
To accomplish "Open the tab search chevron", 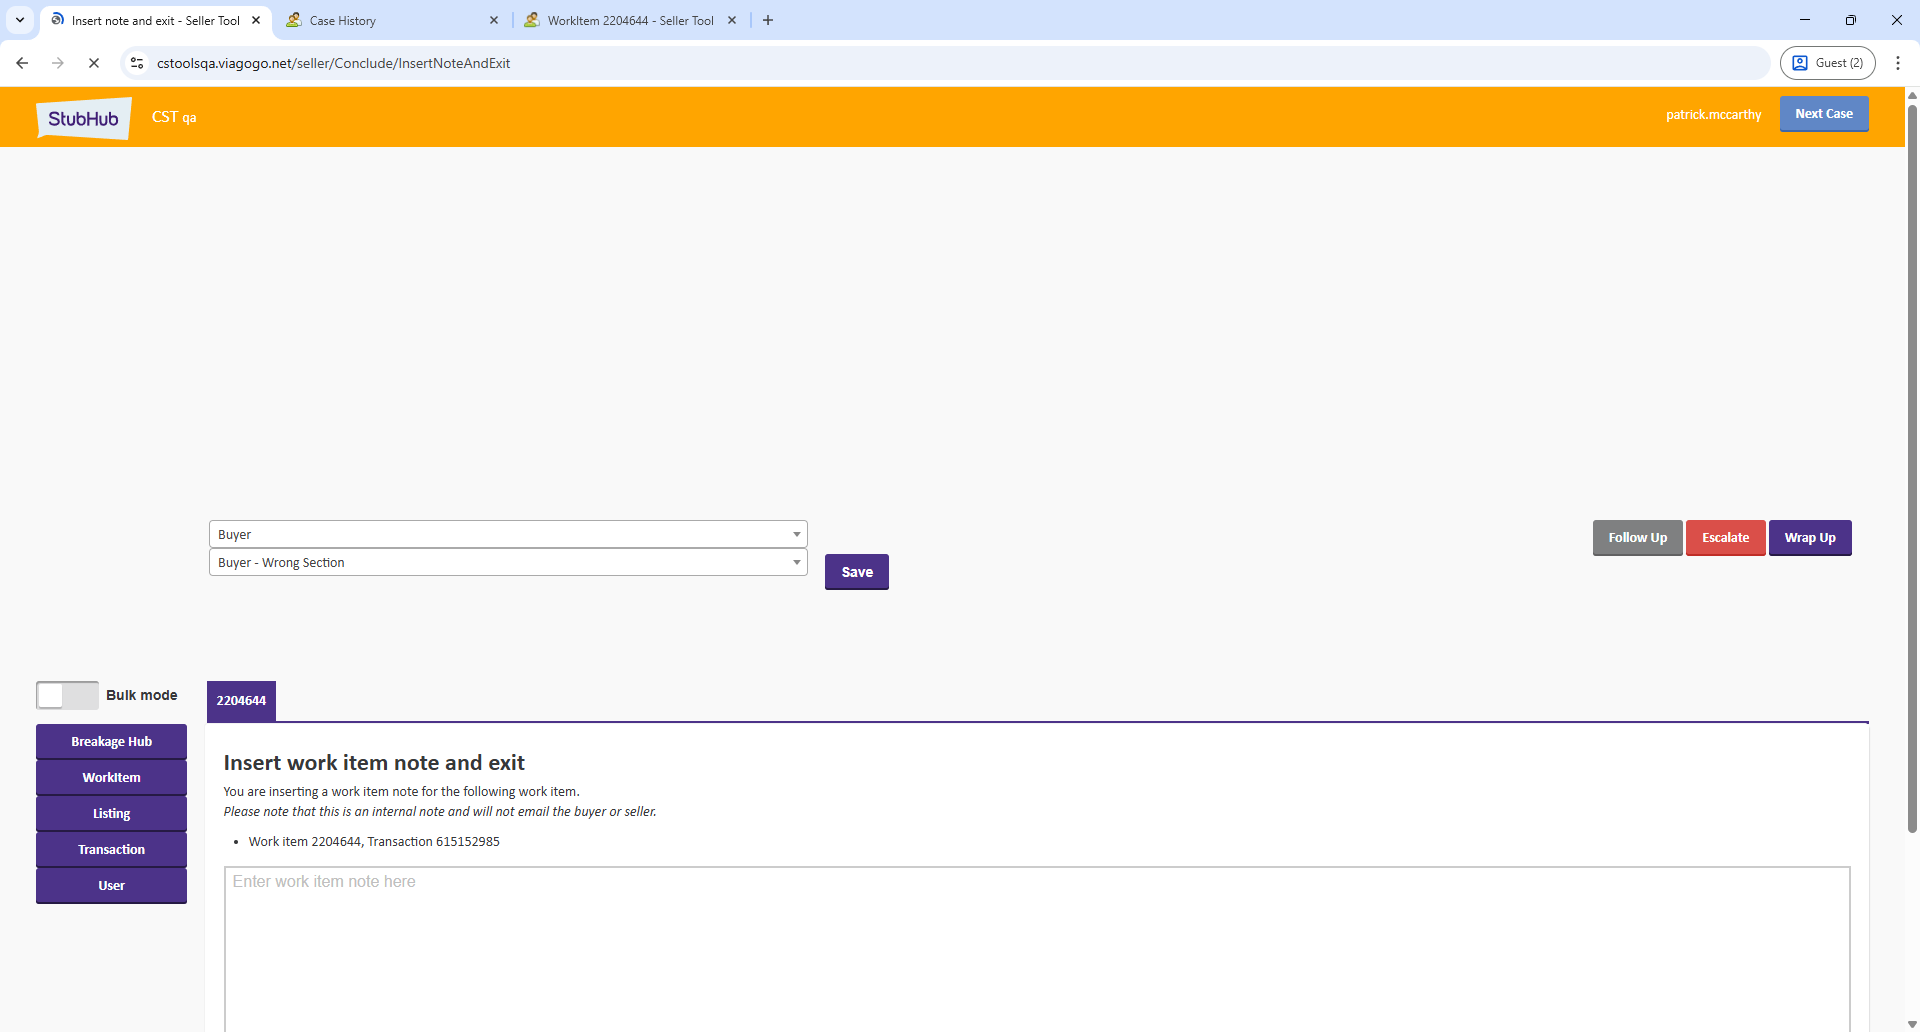I will [x=20, y=20].
